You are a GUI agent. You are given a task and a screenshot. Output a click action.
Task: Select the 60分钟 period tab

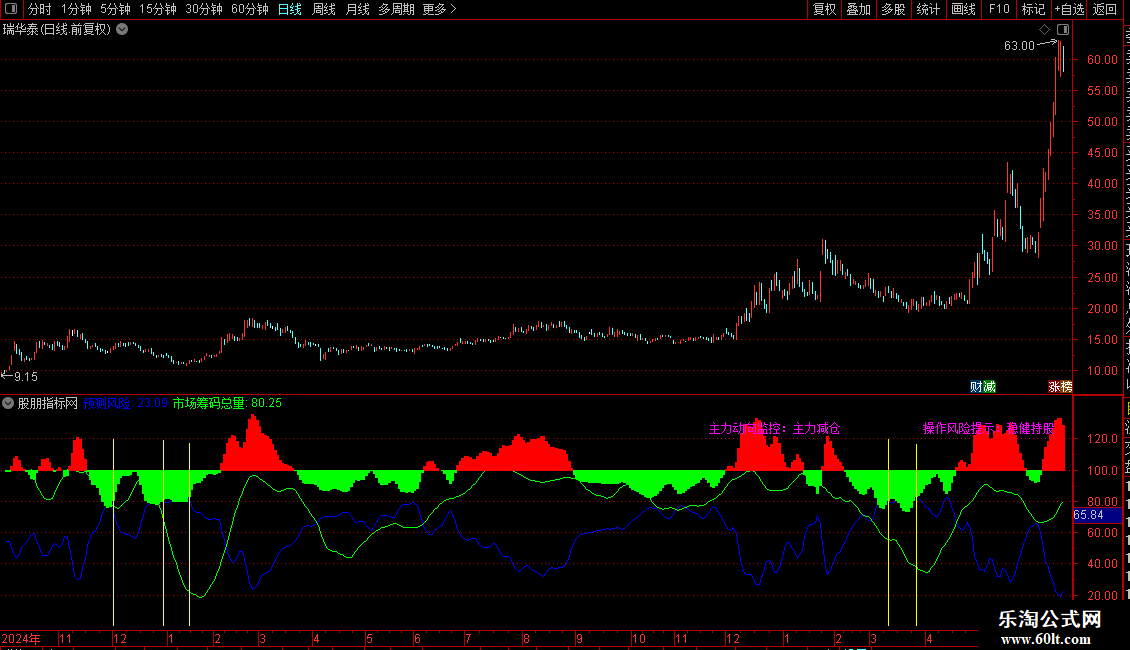(249, 9)
